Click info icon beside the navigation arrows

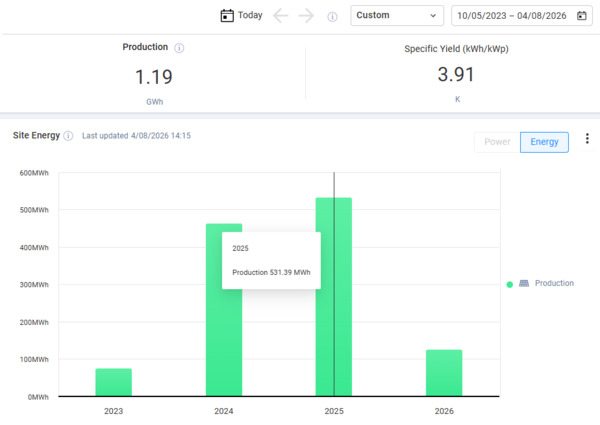[332, 17]
